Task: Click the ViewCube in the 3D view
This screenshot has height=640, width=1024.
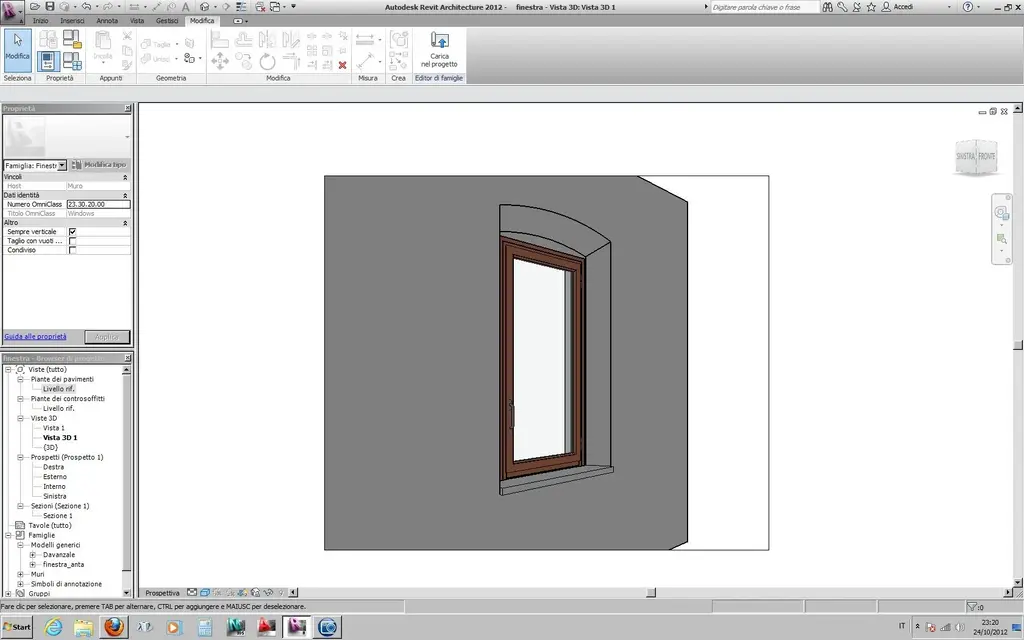Action: 976,156
